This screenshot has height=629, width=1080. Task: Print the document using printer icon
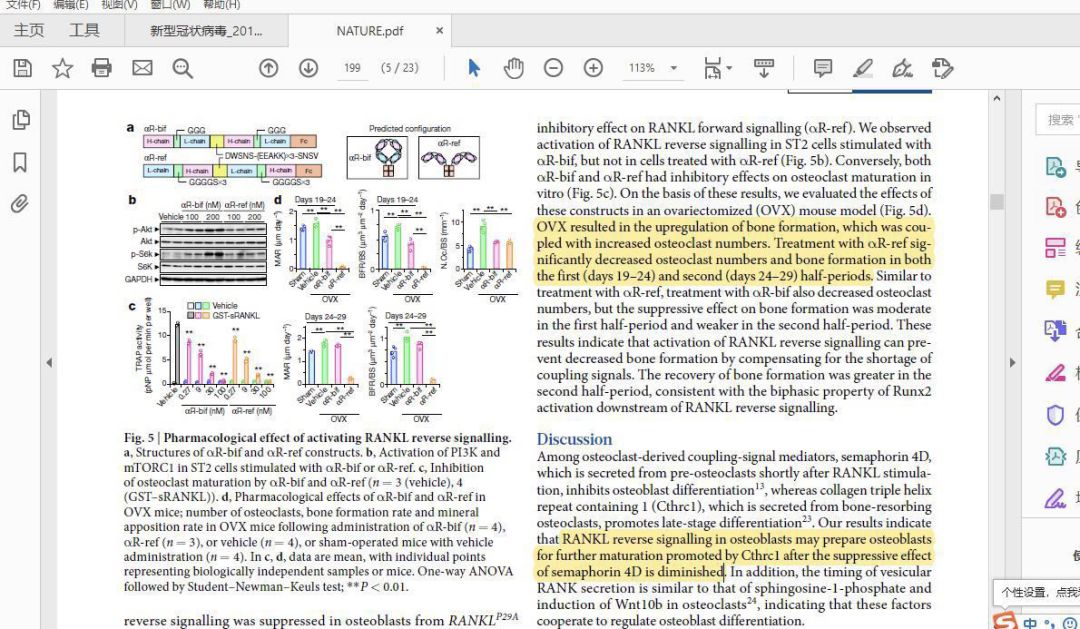pyautogui.click(x=102, y=68)
